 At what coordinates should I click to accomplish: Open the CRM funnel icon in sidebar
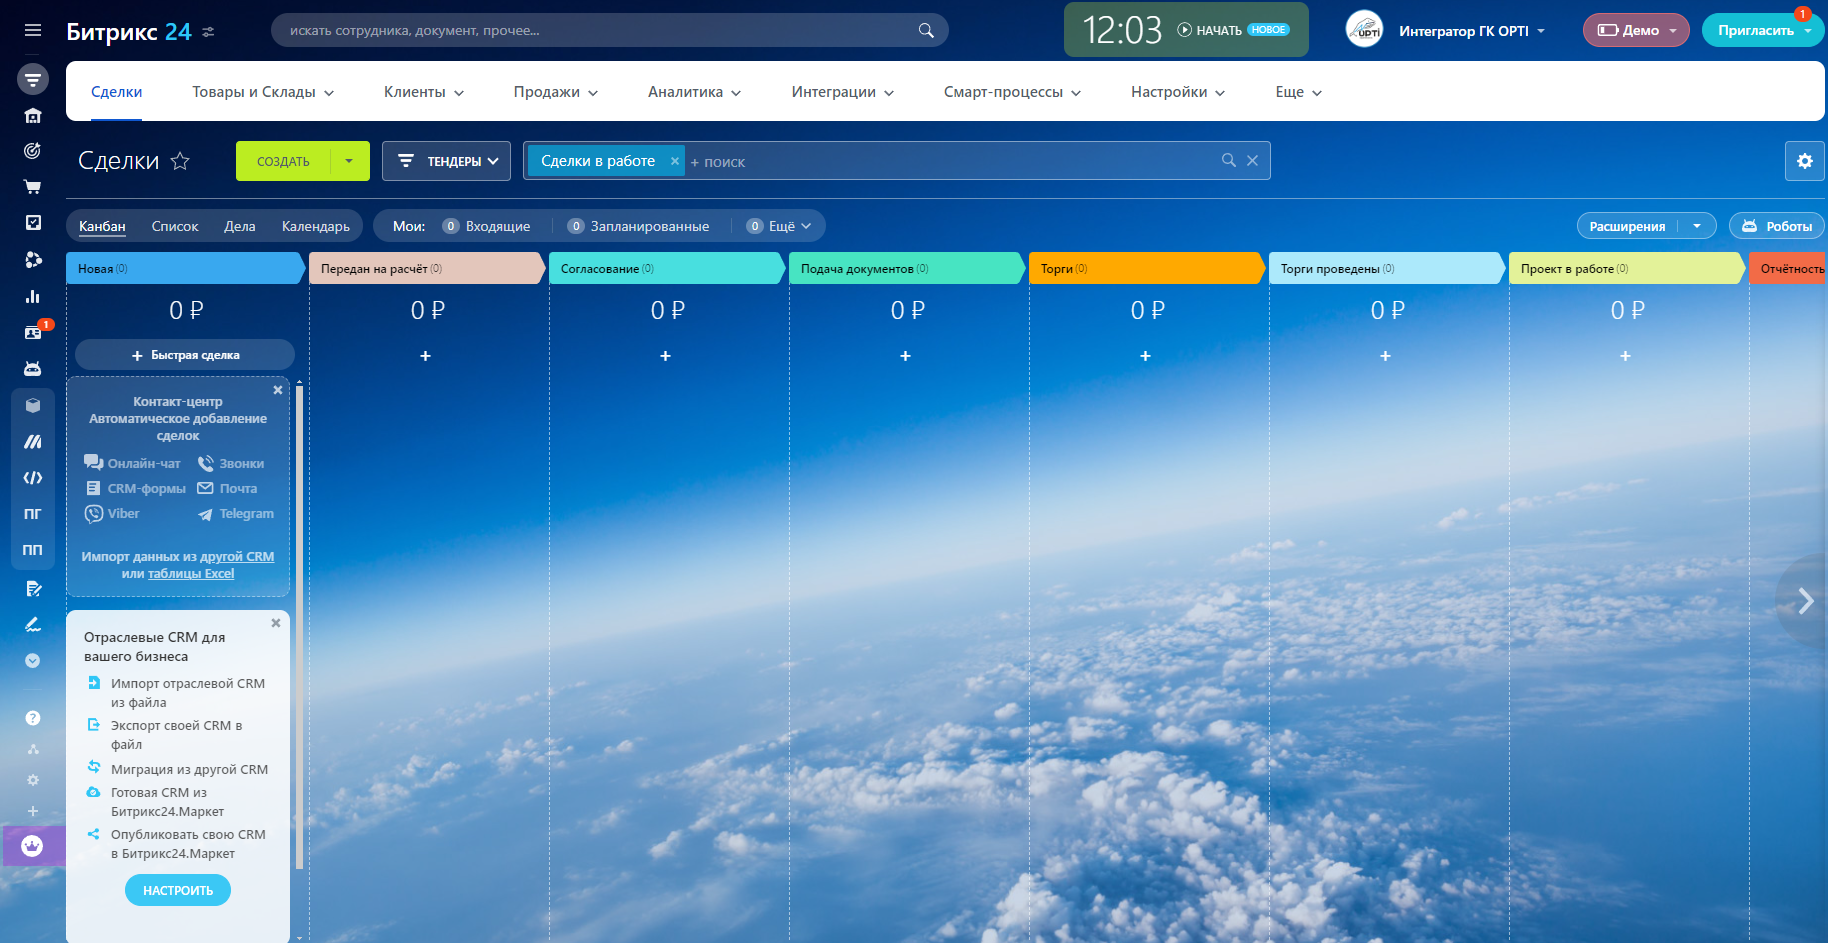click(33, 79)
